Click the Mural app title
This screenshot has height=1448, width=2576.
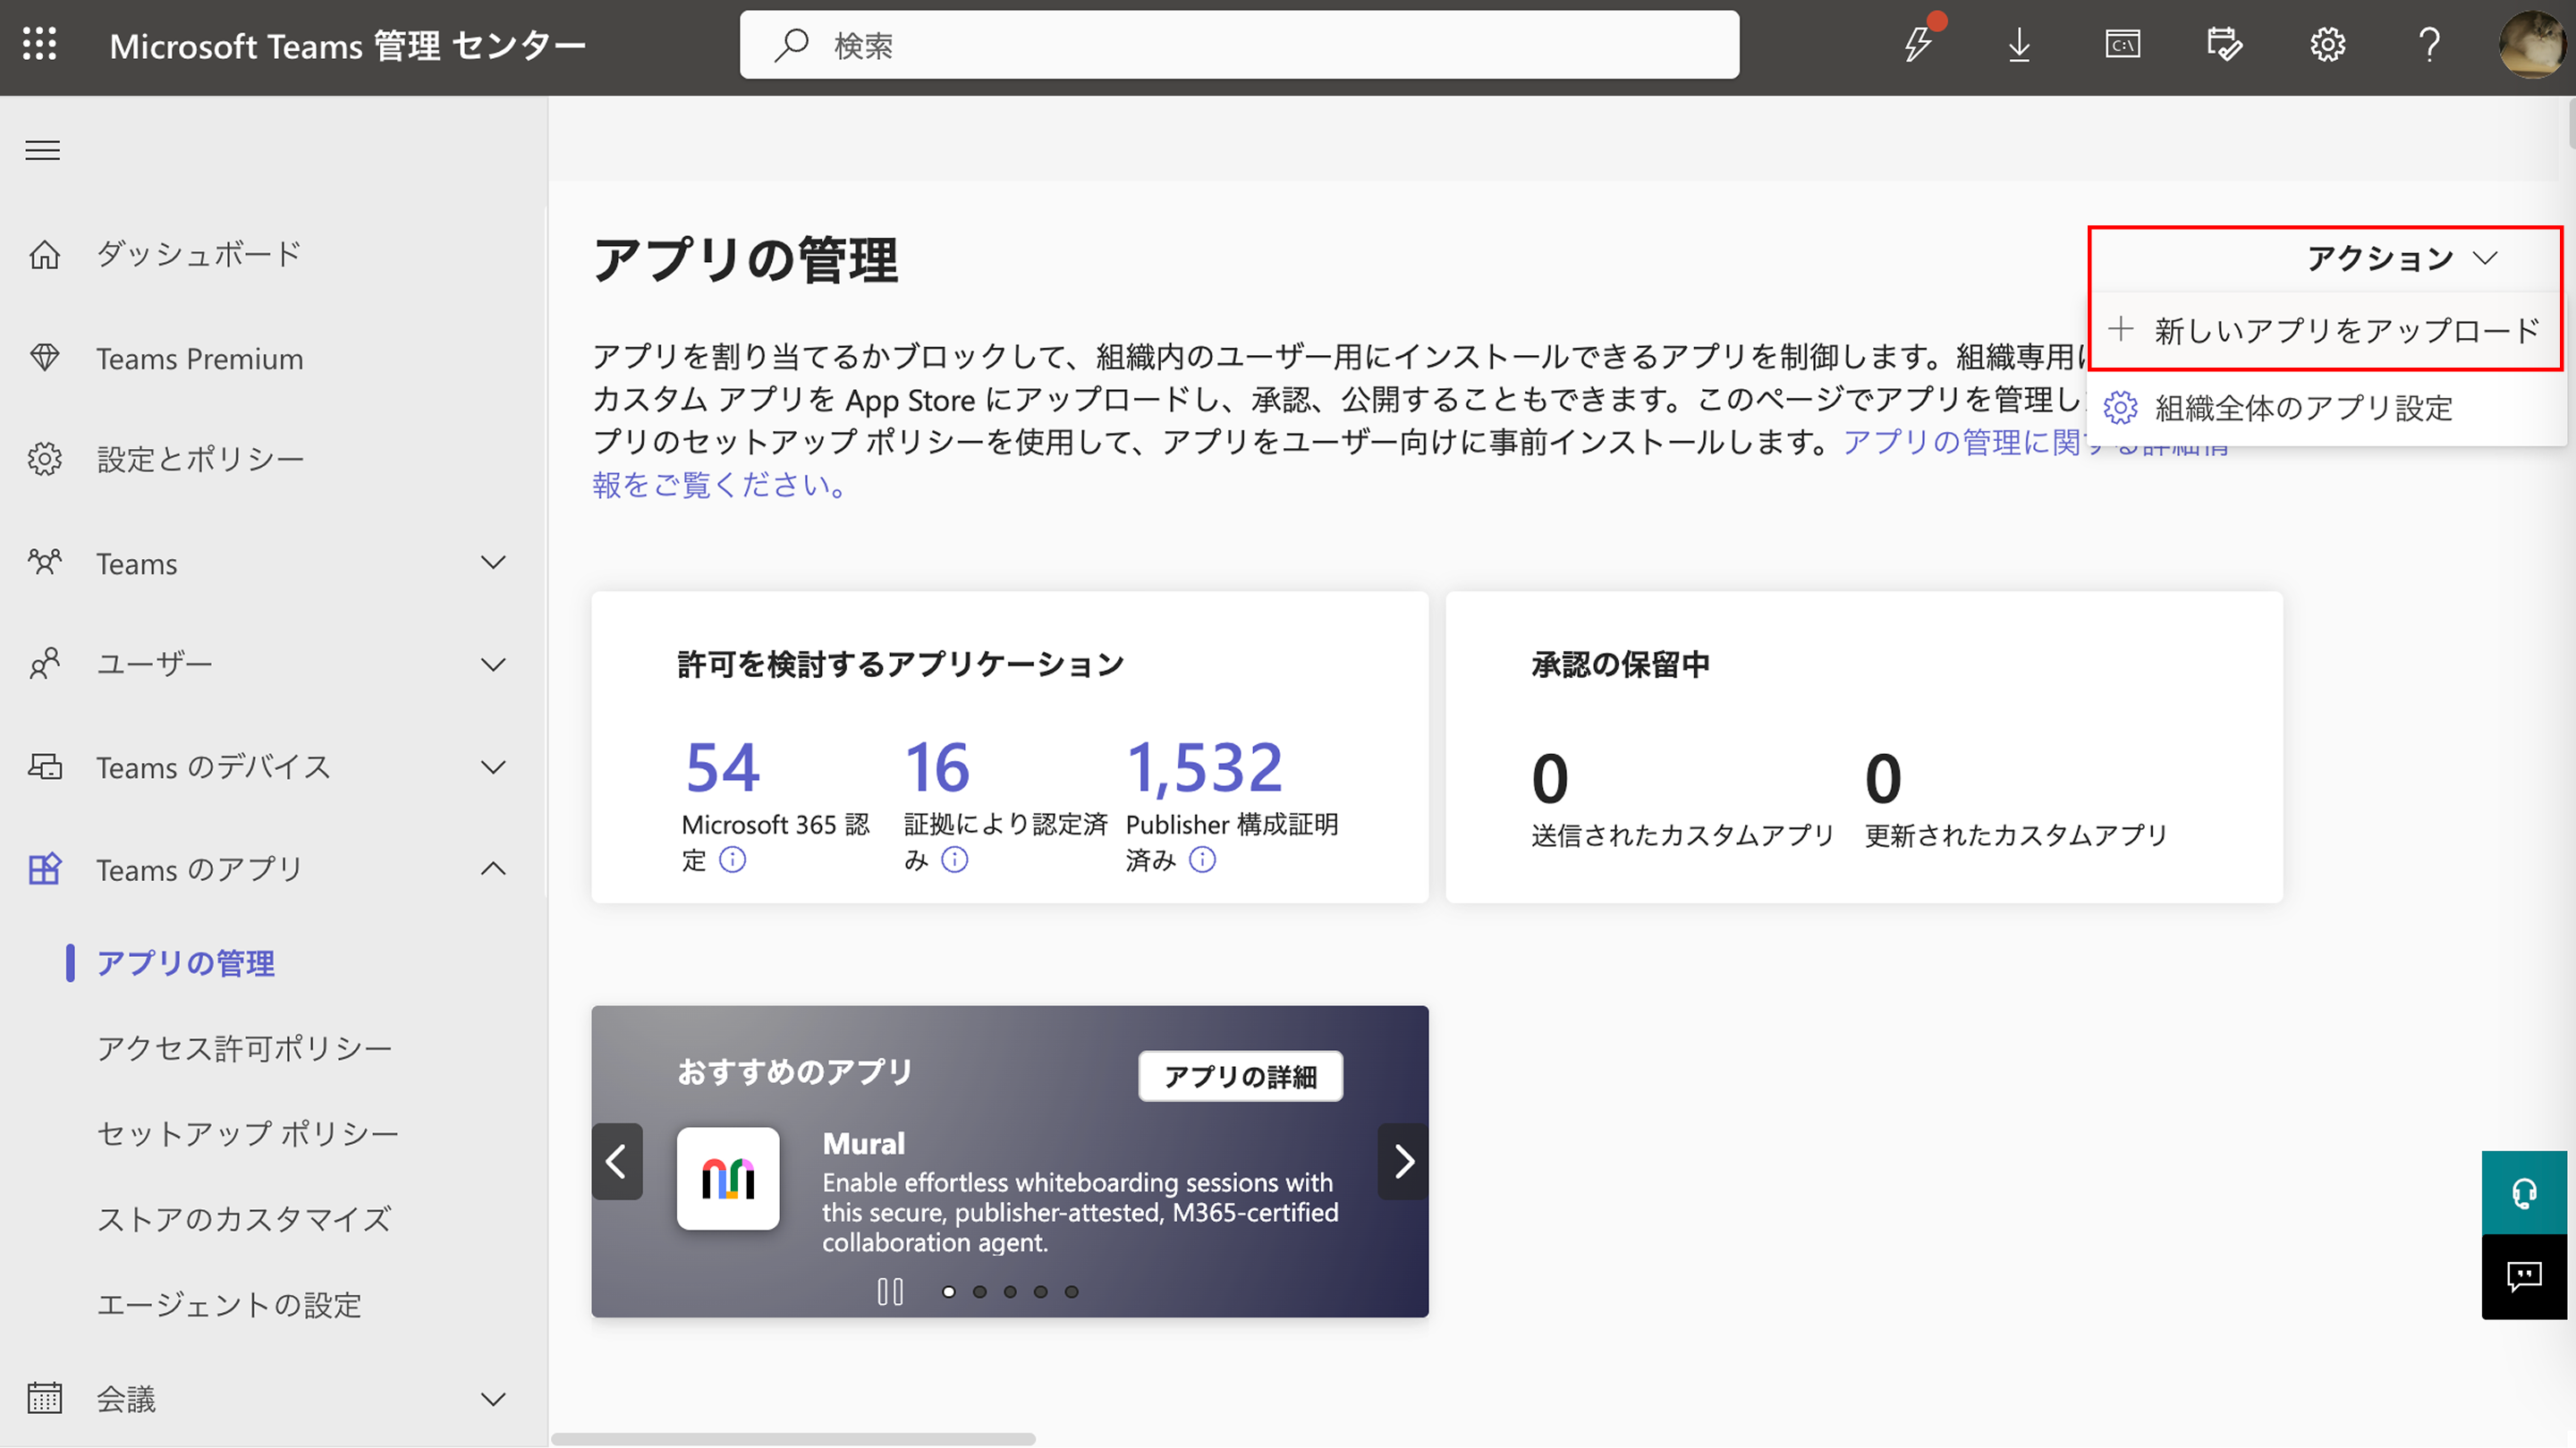[863, 1144]
